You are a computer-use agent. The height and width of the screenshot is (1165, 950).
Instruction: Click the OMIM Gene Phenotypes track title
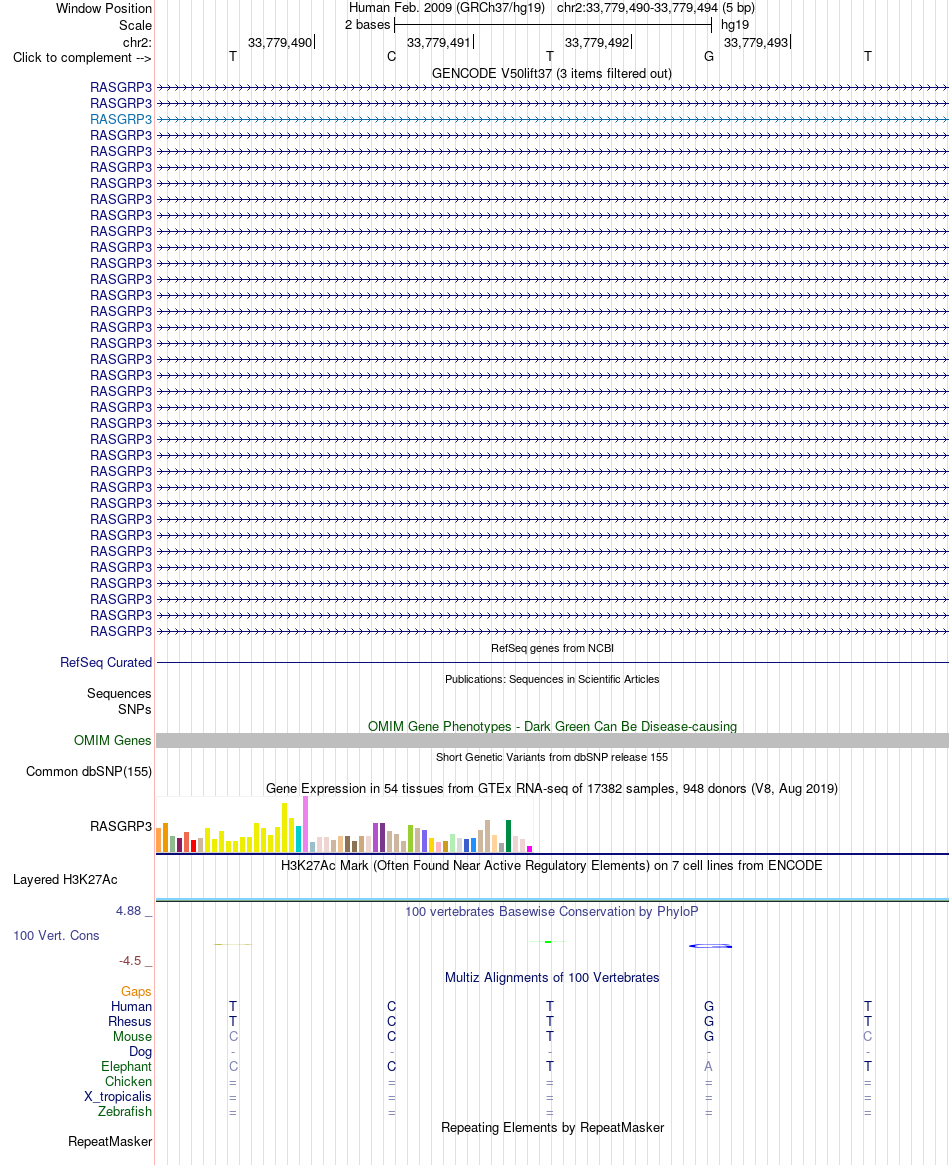552,726
